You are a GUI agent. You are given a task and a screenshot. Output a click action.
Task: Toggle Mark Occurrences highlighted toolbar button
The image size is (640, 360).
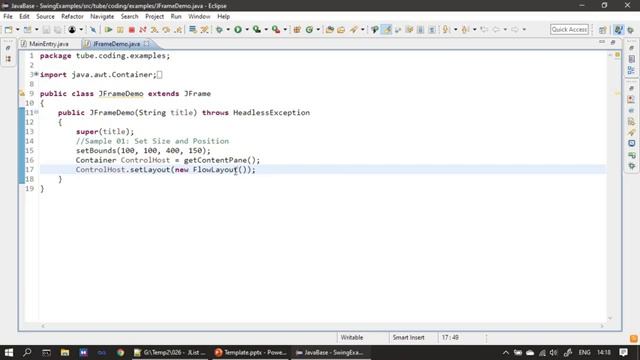point(386,30)
